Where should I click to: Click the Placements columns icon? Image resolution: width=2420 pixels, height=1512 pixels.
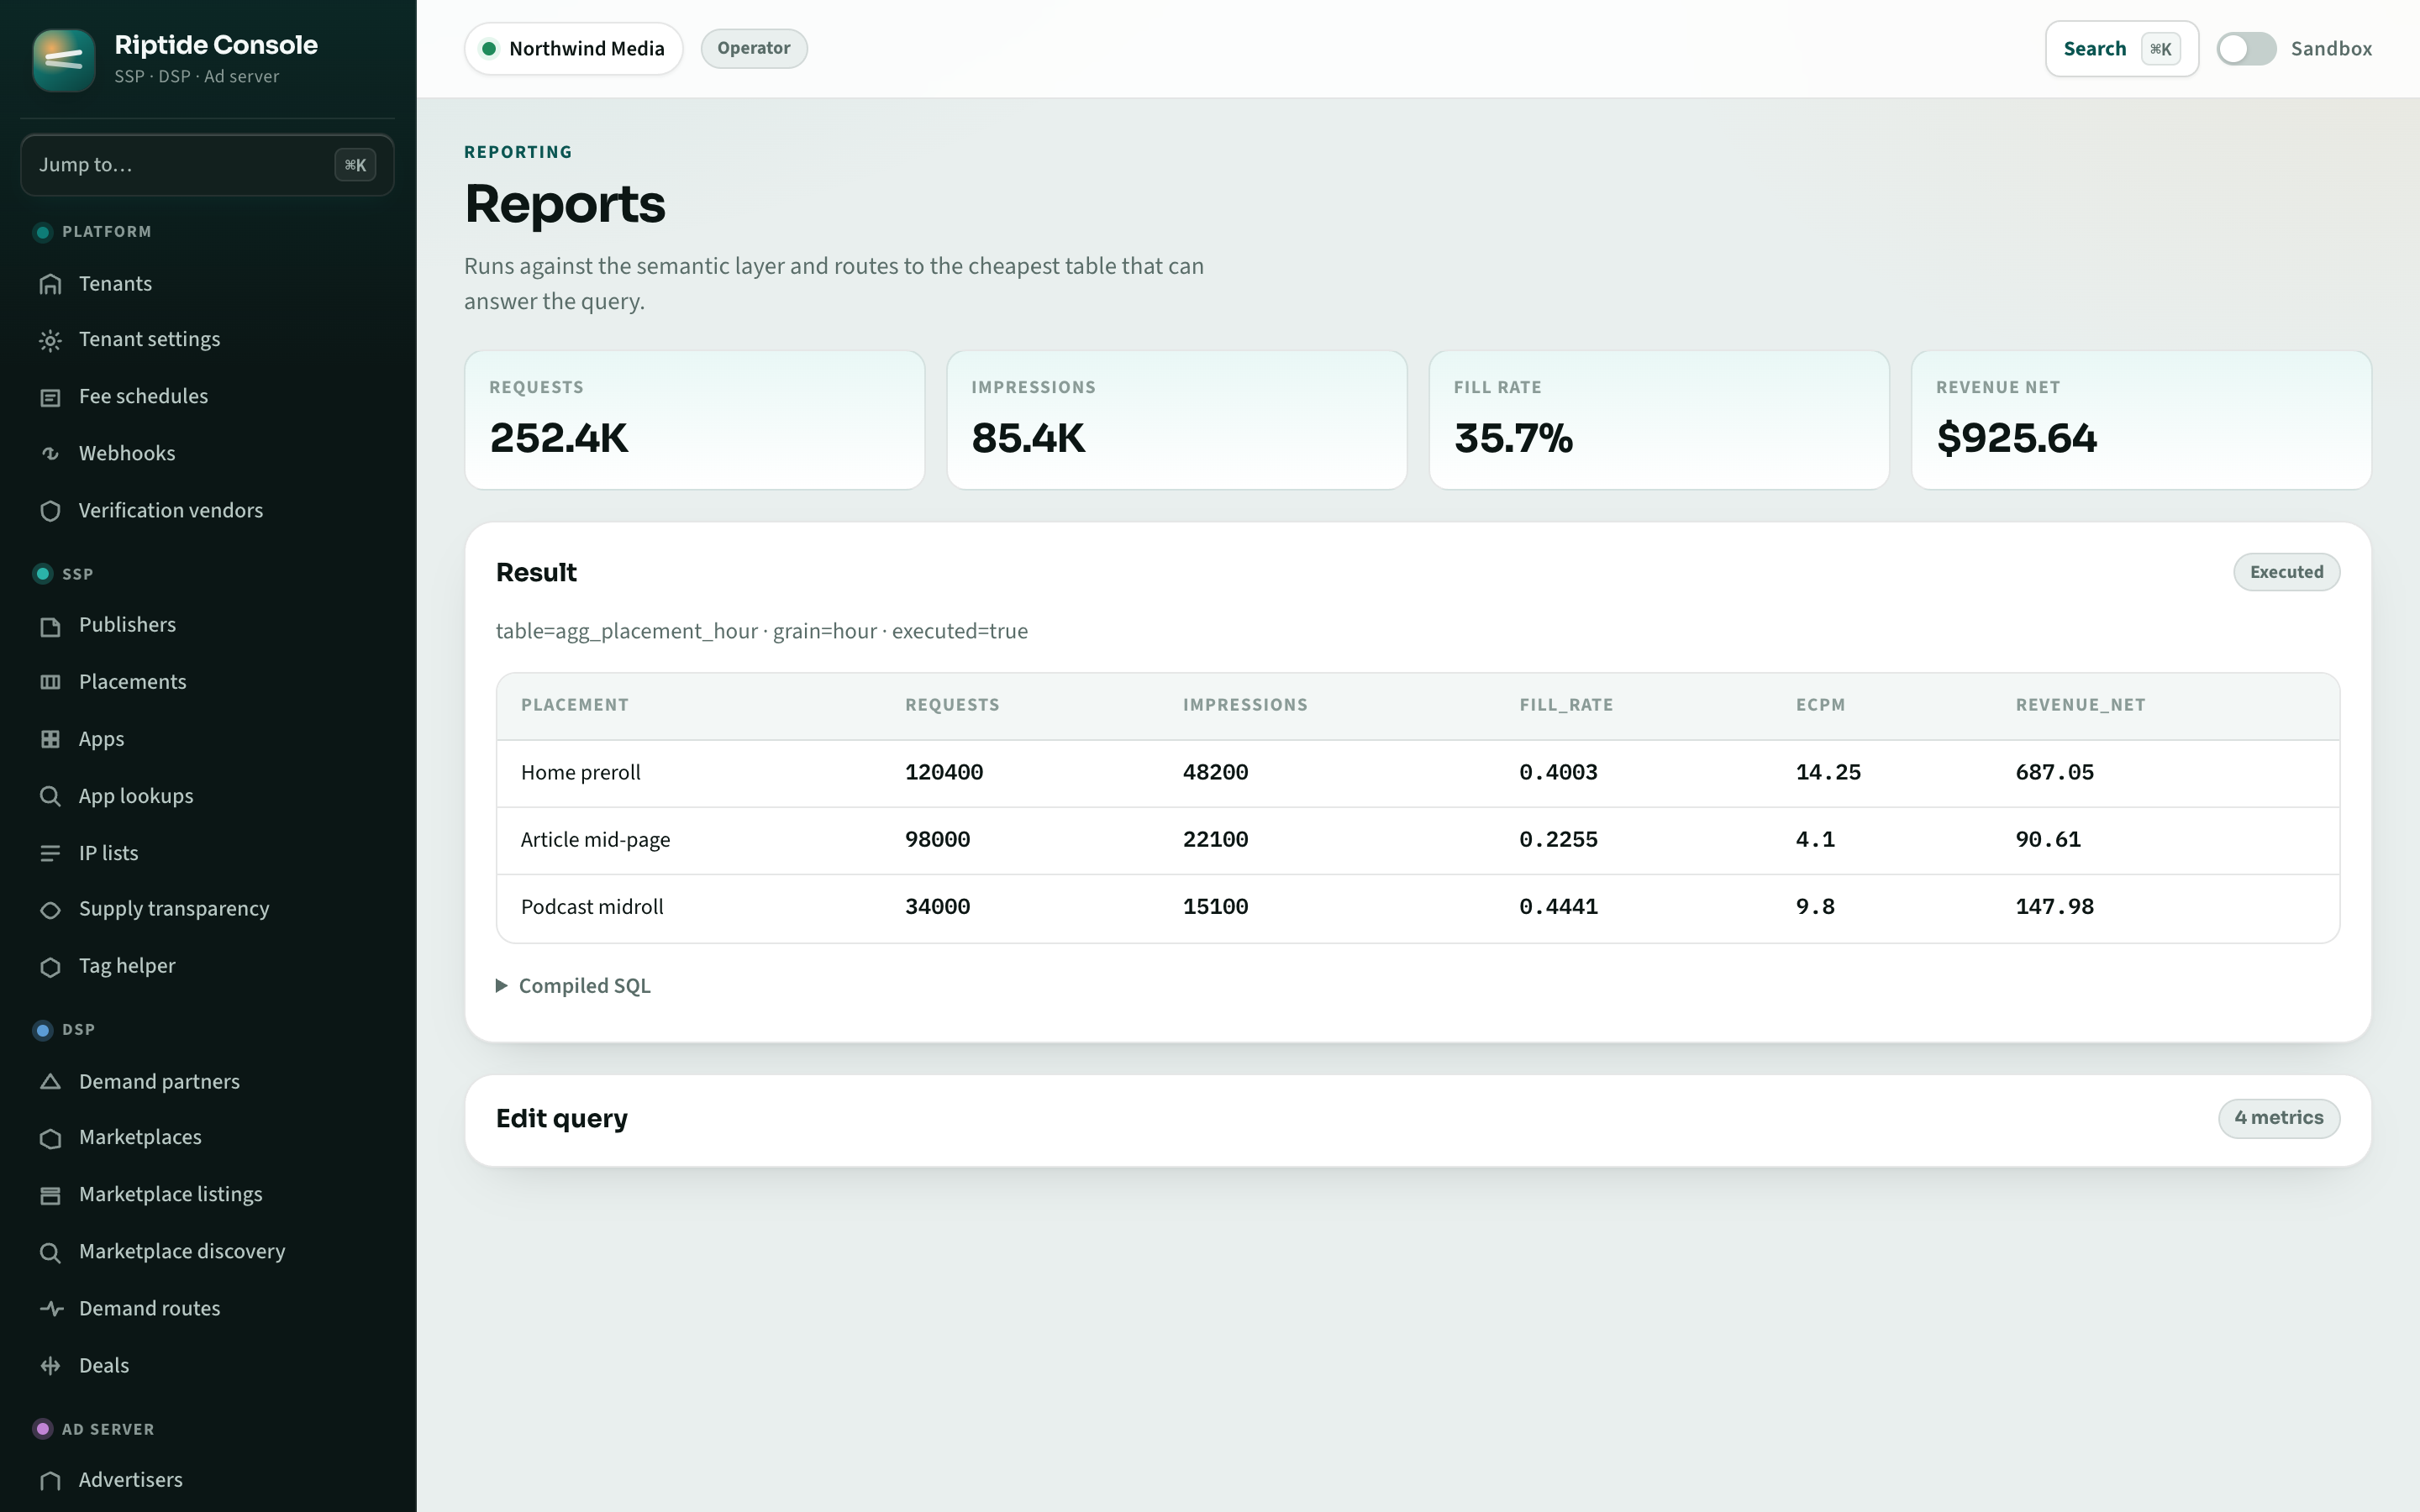coord(50,682)
